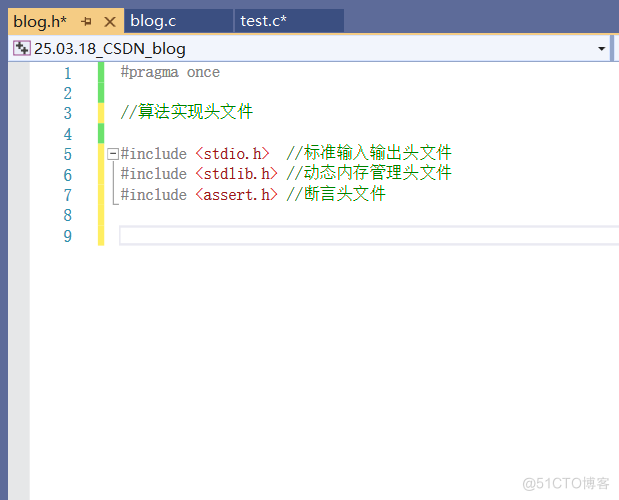Click the //标准输入输出头文件 comment

pyautogui.click(x=369, y=153)
